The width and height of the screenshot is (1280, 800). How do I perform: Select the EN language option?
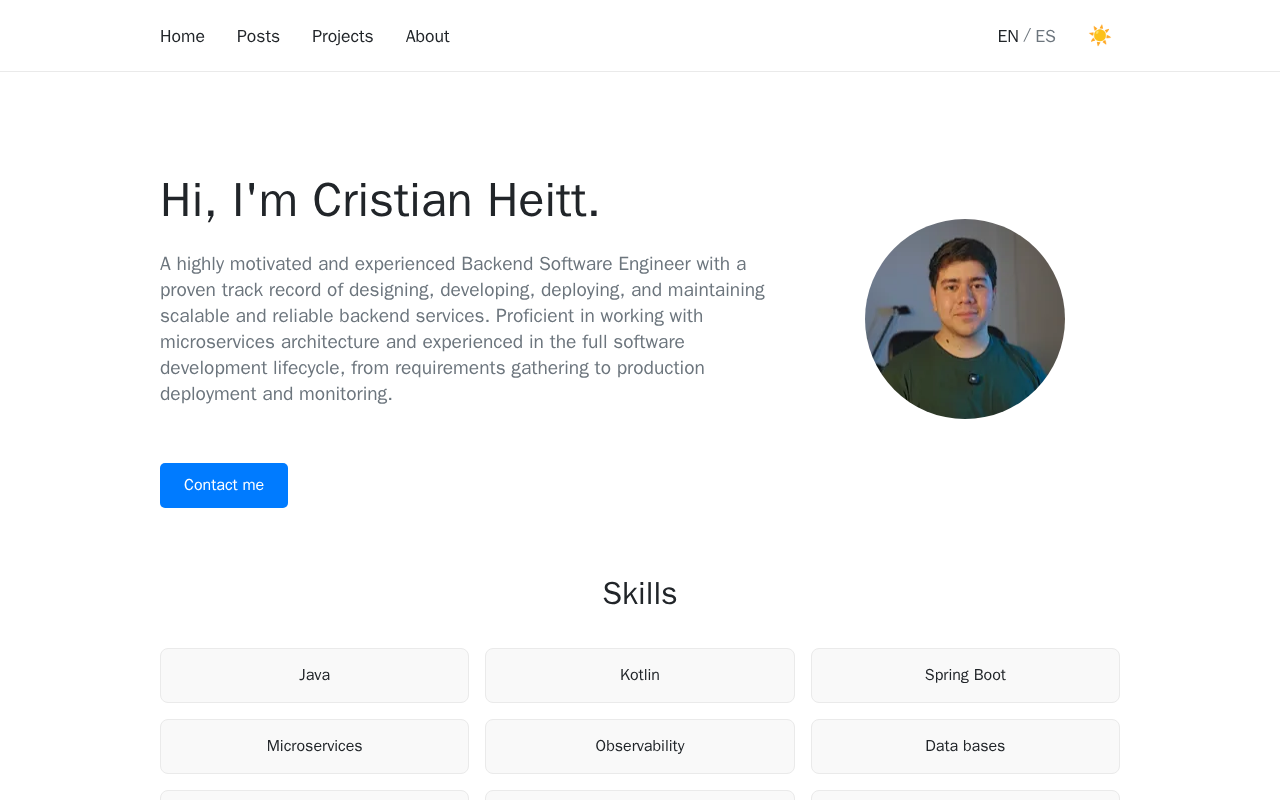(x=1007, y=37)
